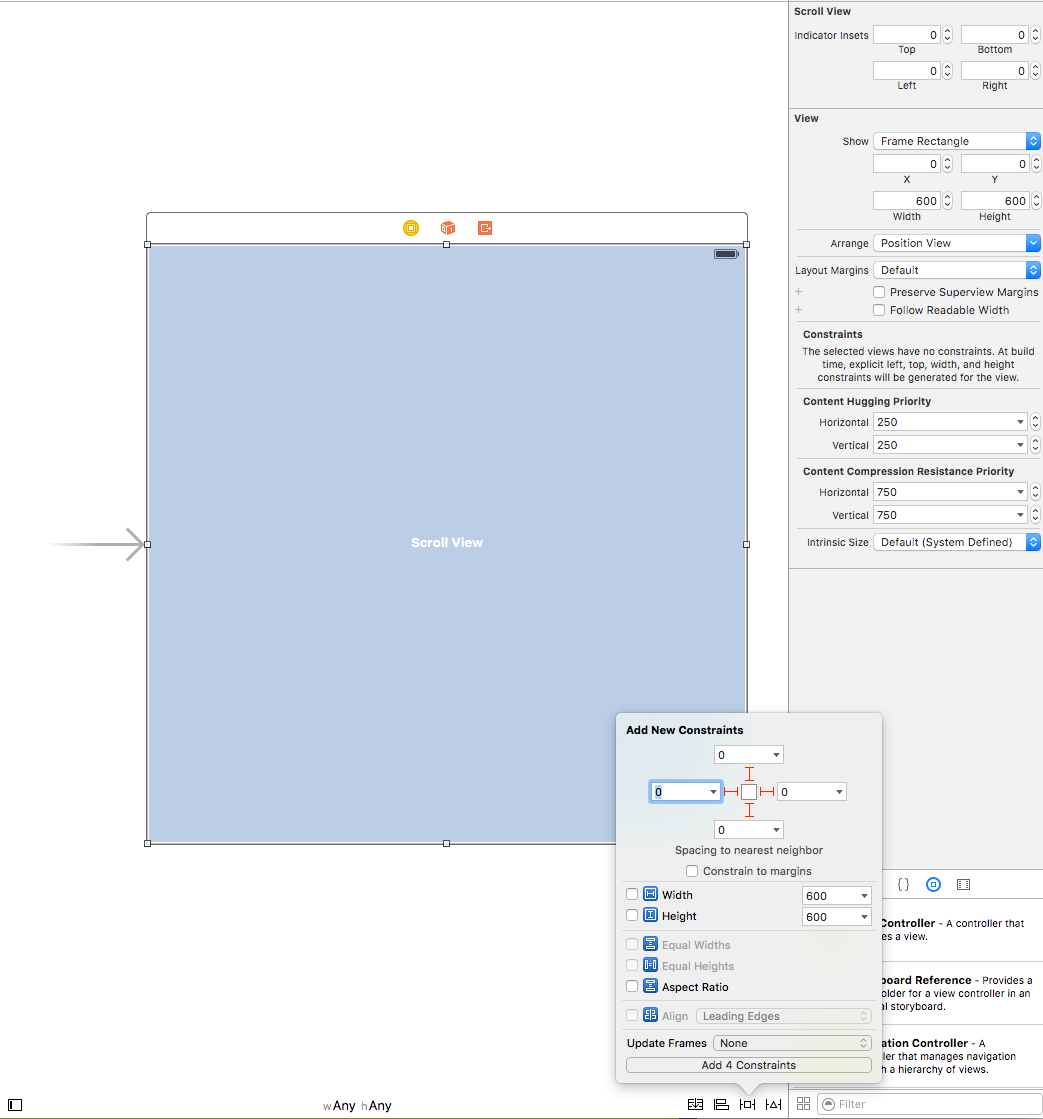Image resolution: width=1043 pixels, height=1119 pixels.
Task: Enable Preserve Superview Margins
Action: point(879,291)
